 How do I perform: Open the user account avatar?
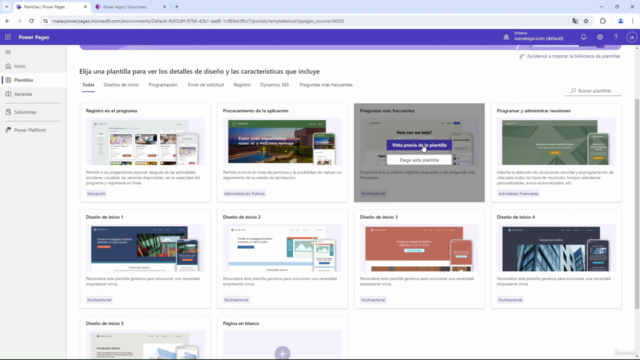point(631,37)
